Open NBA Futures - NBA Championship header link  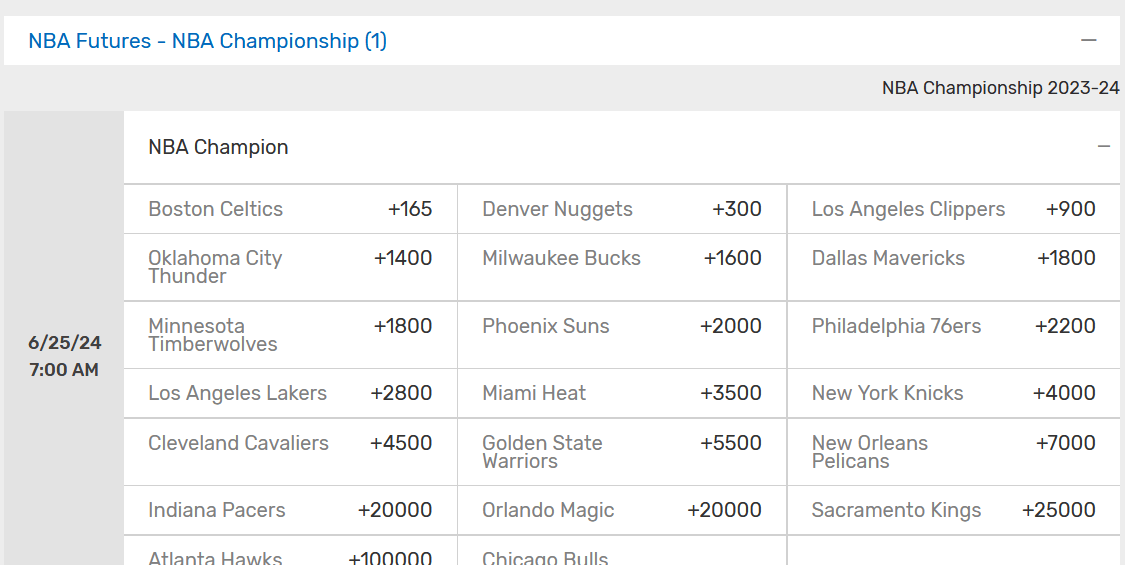pyautogui.click(x=207, y=41)
